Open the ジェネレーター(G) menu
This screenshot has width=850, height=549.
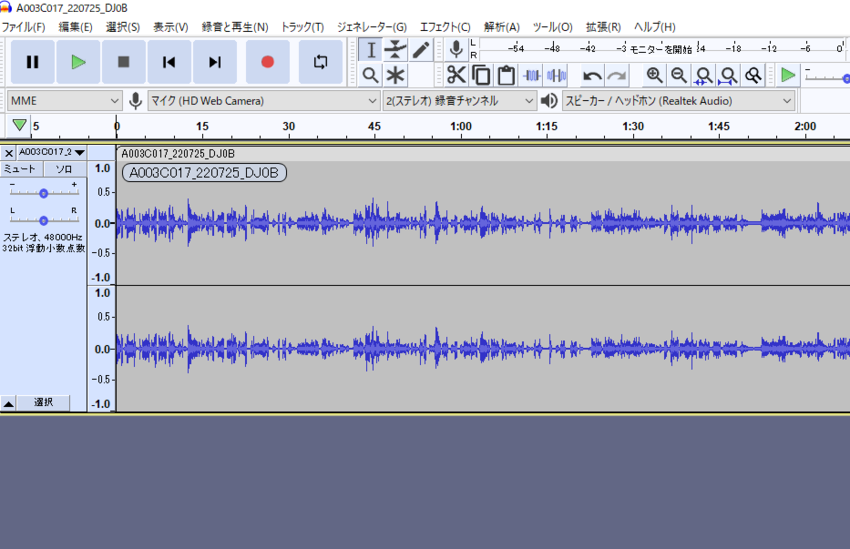[372, 27]
